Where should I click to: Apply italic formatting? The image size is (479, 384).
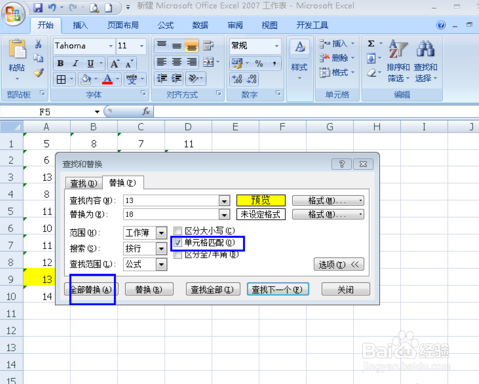(76, 63)
